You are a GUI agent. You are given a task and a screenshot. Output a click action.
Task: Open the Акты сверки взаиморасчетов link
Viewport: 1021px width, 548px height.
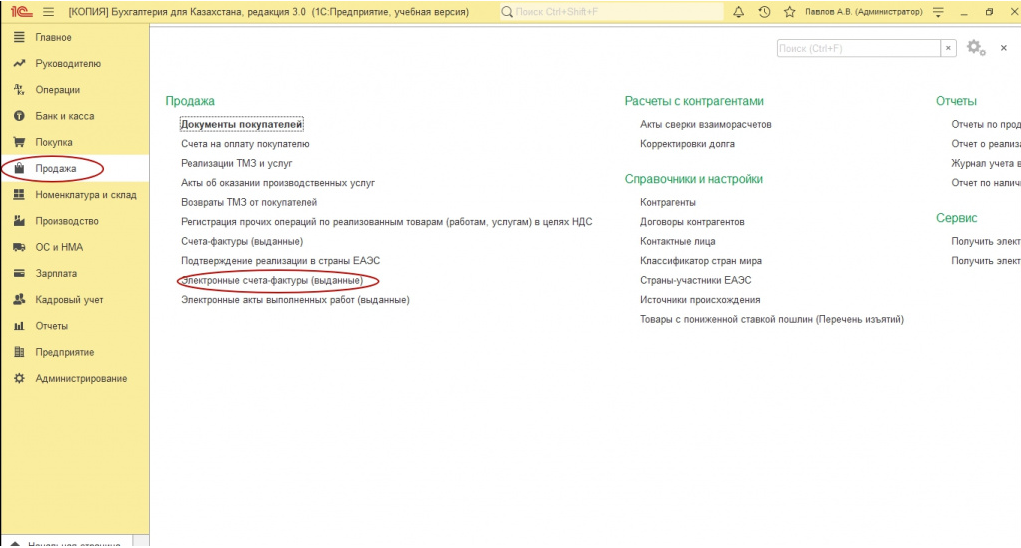click(x=705, y=124)
